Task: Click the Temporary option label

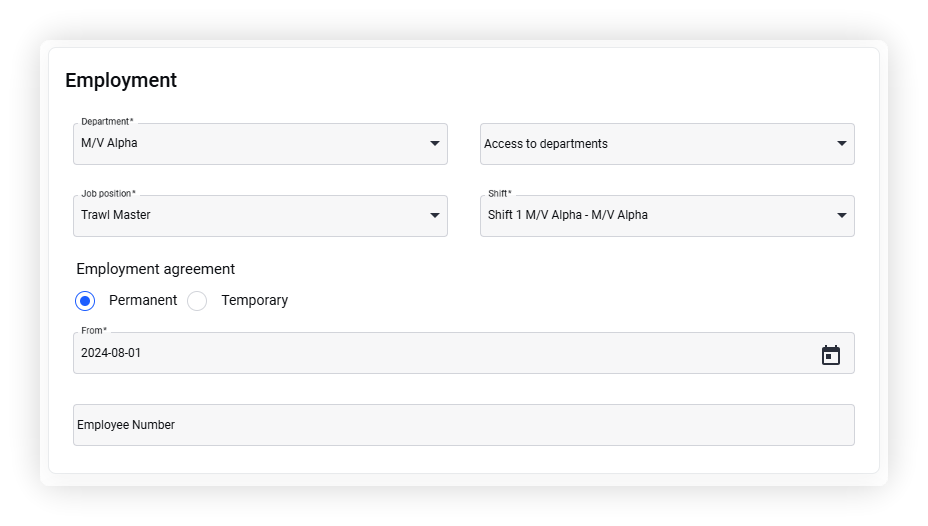Action: click(254, 301)
